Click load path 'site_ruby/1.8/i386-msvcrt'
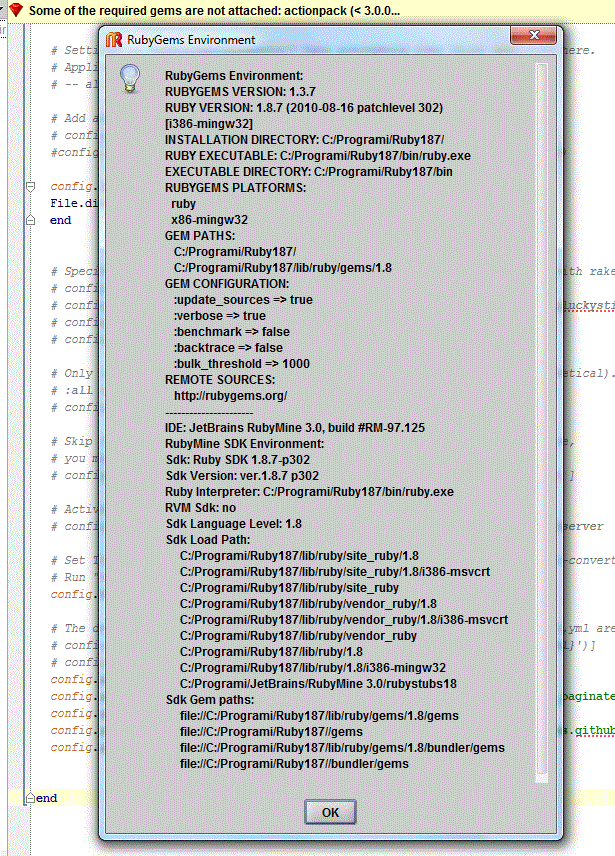 (335, 572)
